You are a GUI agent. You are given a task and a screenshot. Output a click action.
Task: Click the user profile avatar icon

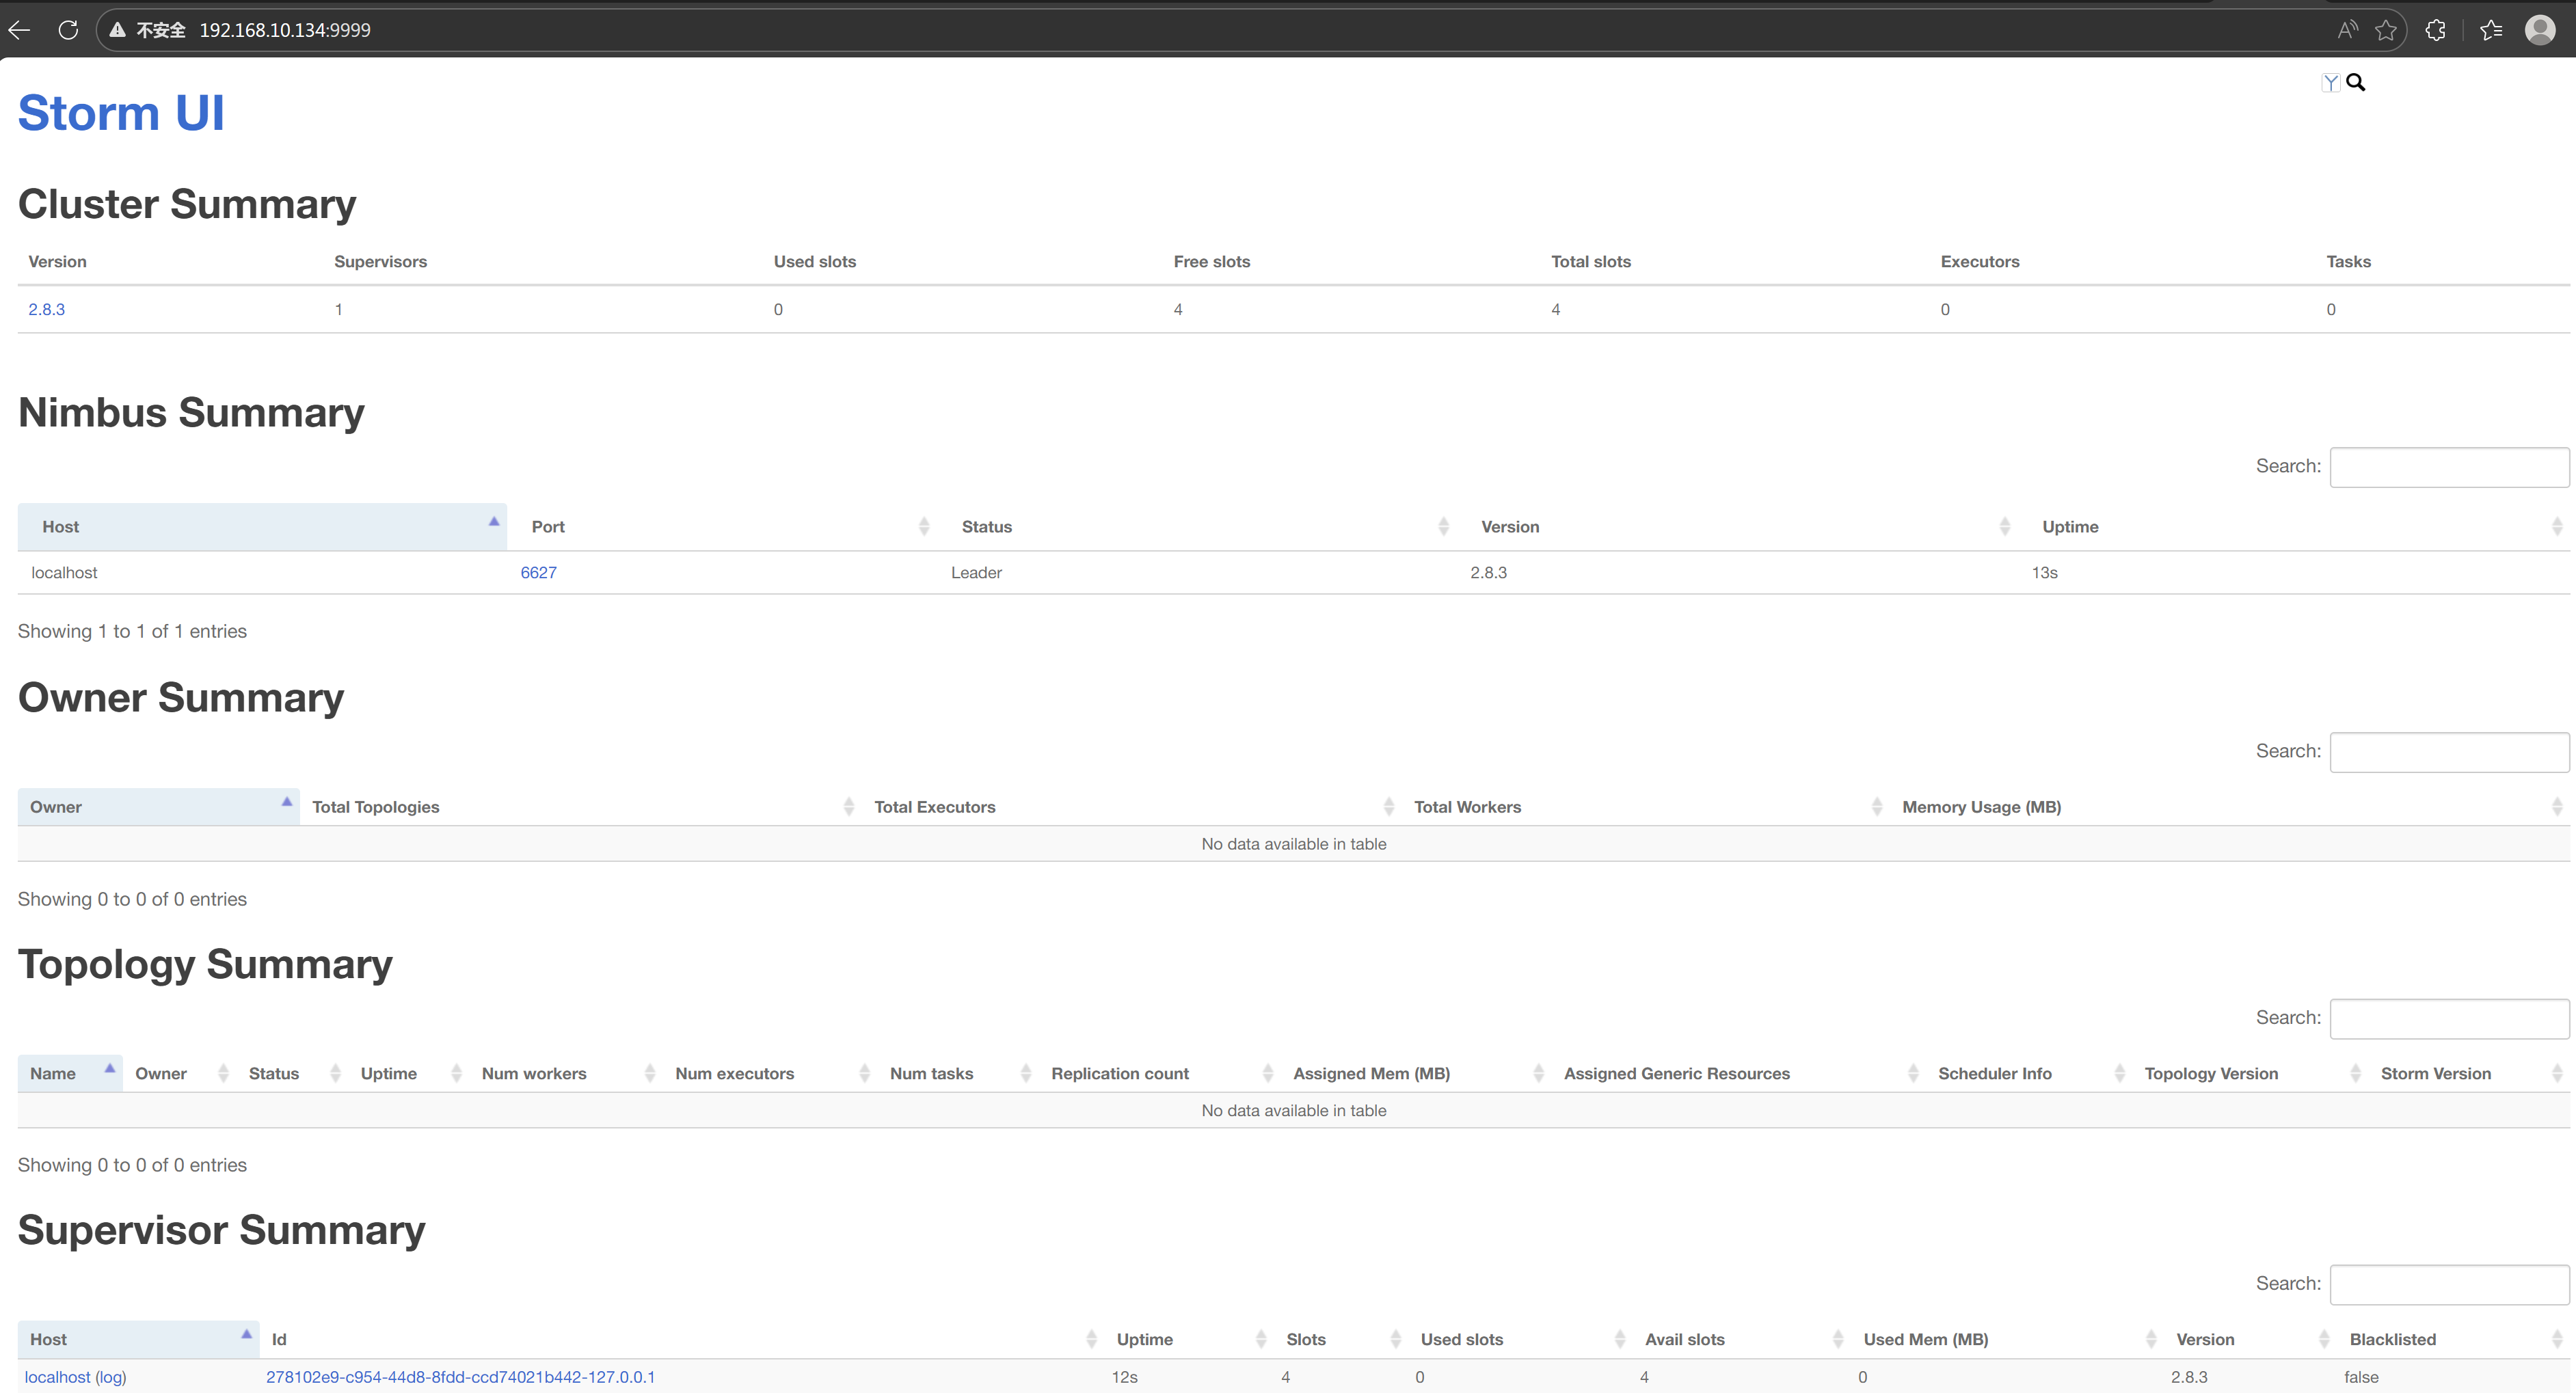coord(2540,30)
